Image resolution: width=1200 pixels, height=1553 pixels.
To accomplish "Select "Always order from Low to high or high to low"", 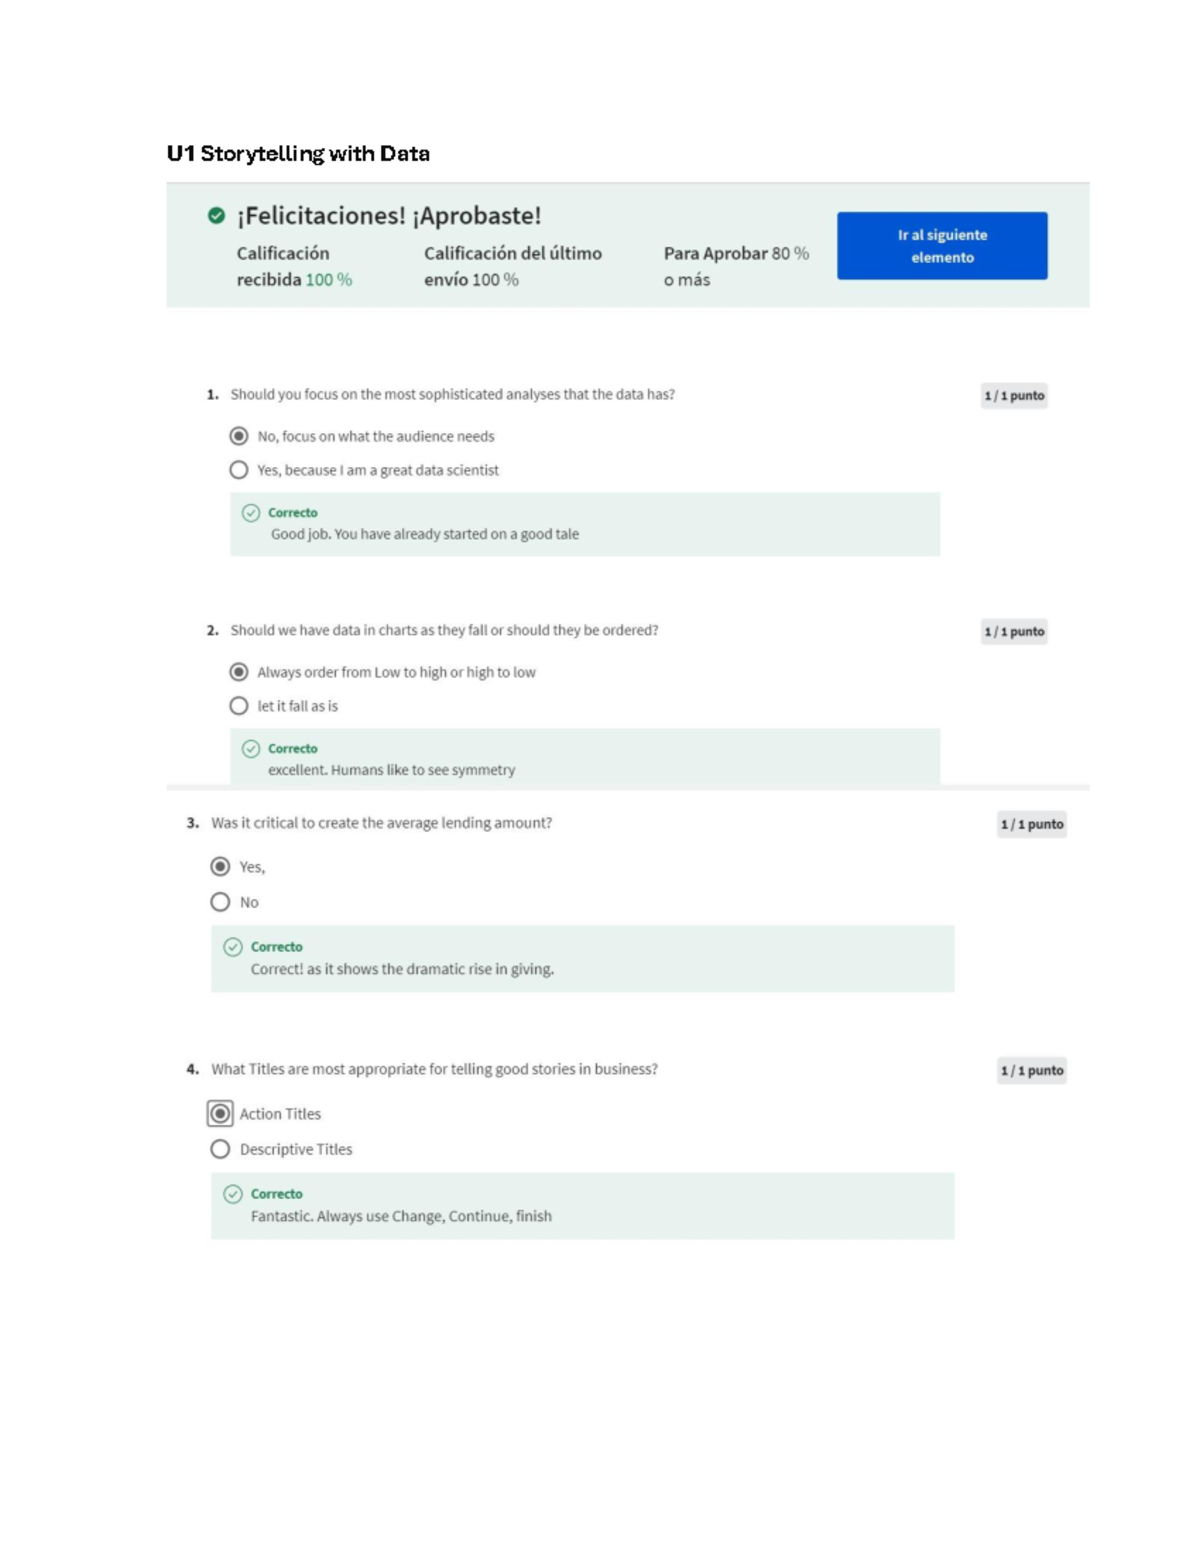I will click(238, 671).
